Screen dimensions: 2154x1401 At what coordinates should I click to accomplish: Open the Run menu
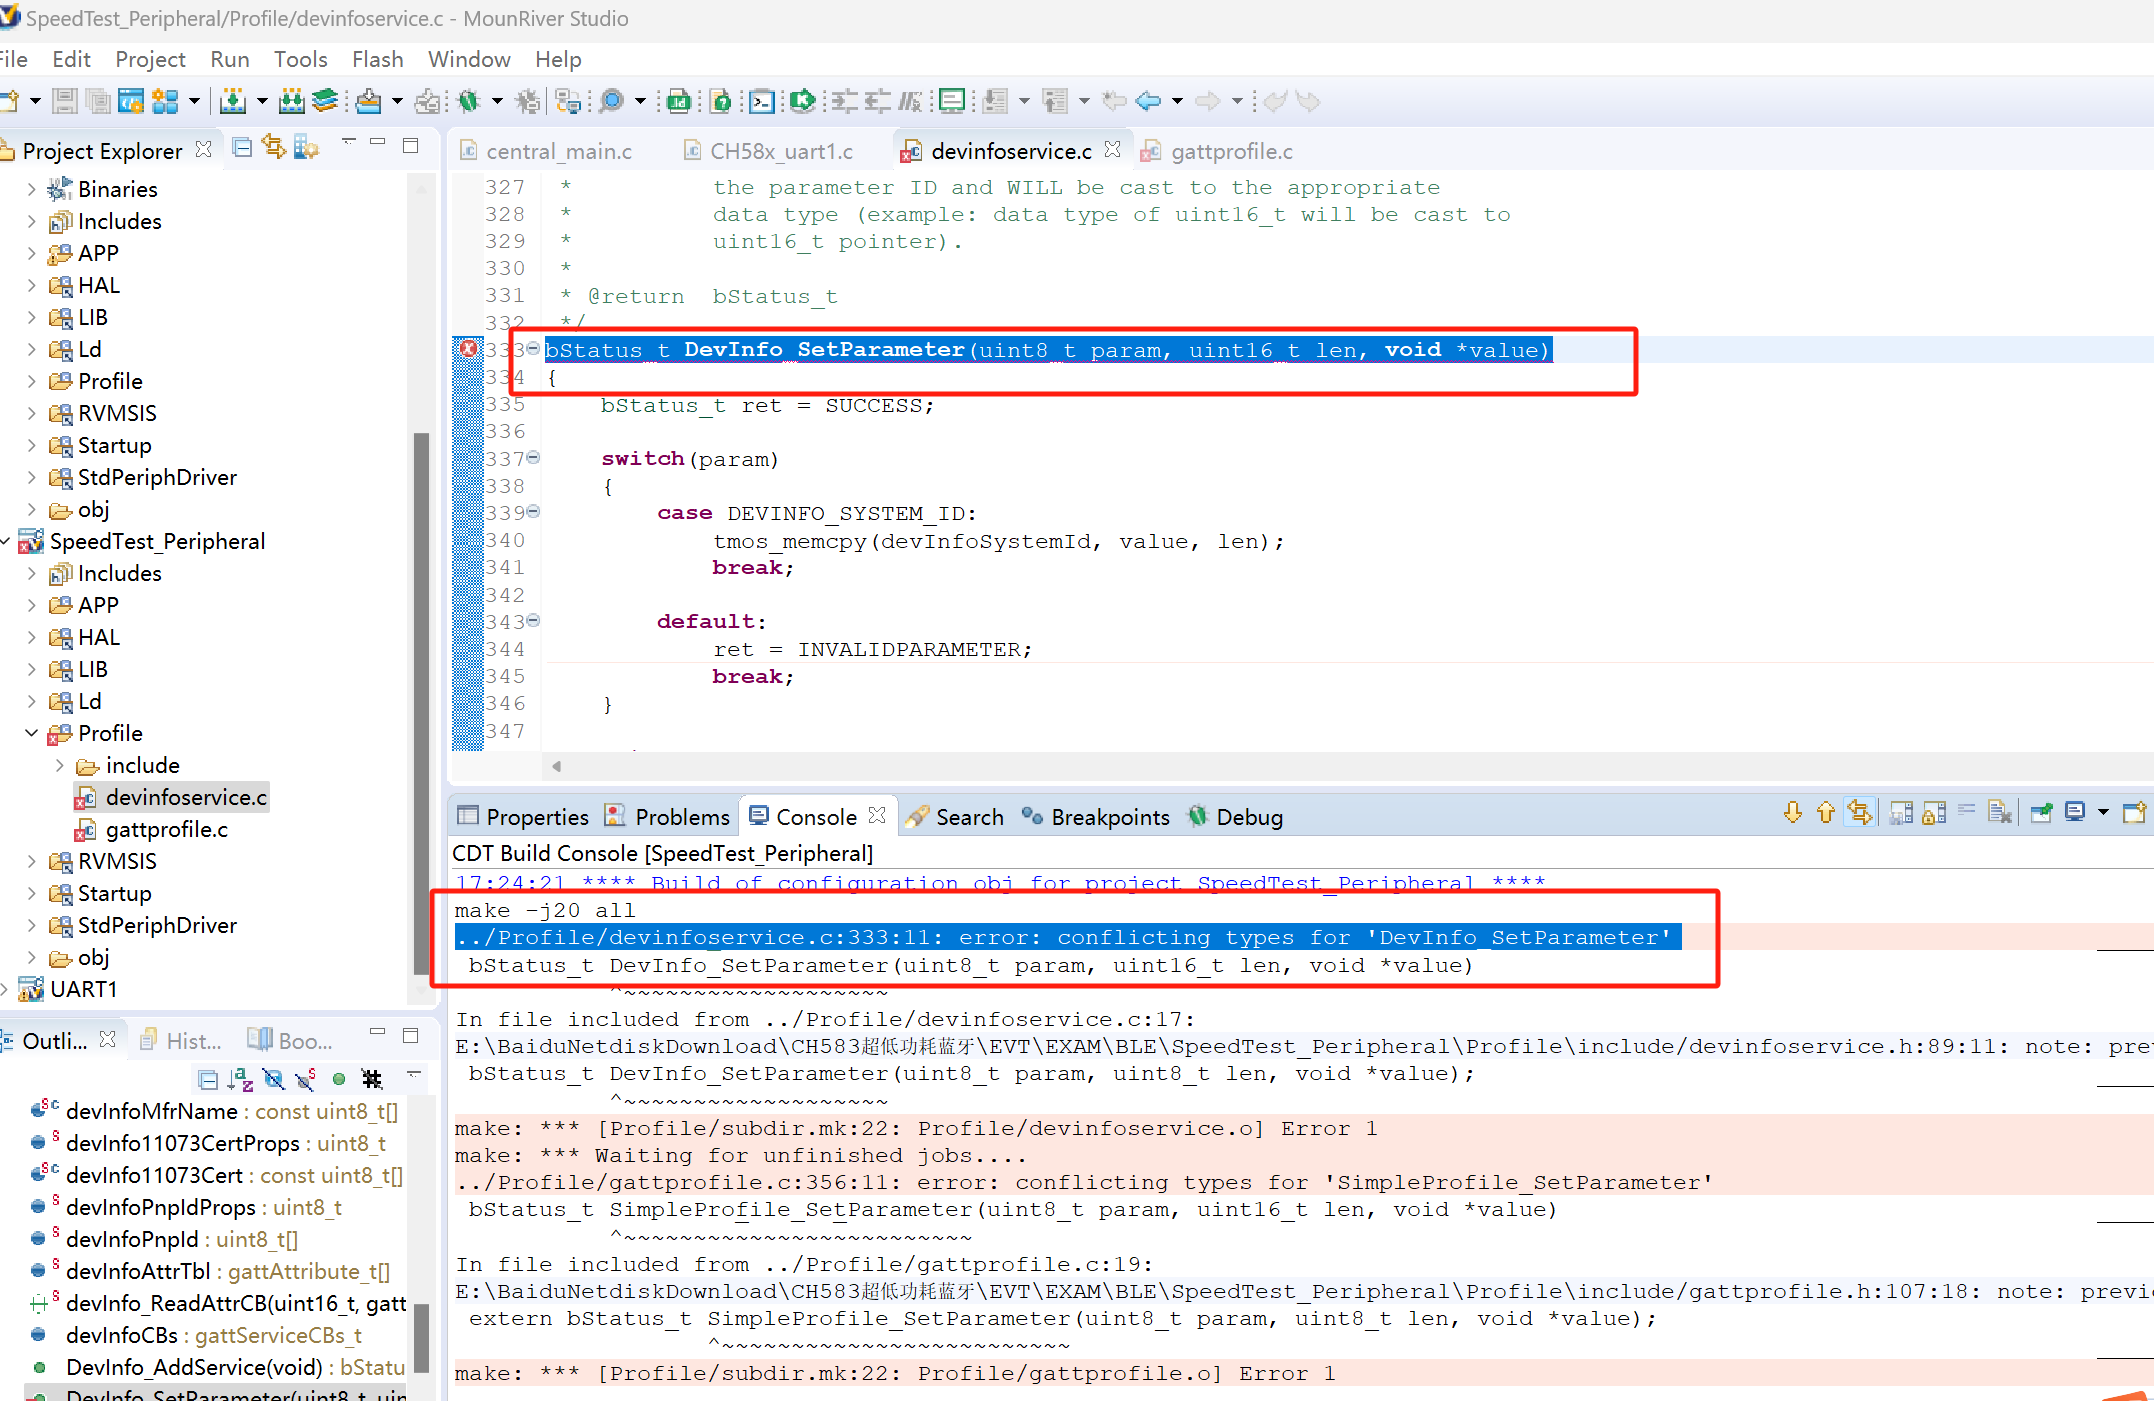(x=230, y=59)
